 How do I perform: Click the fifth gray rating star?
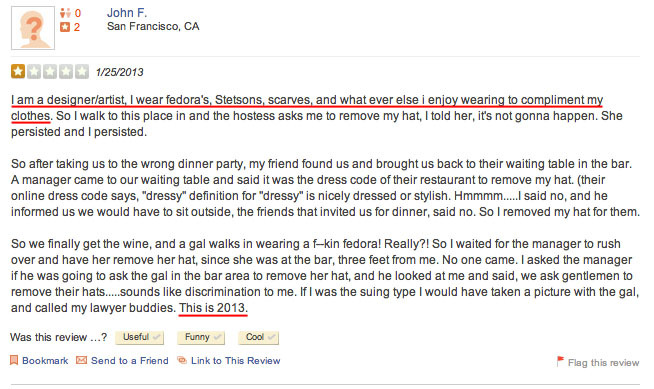[x=82, y=71]
